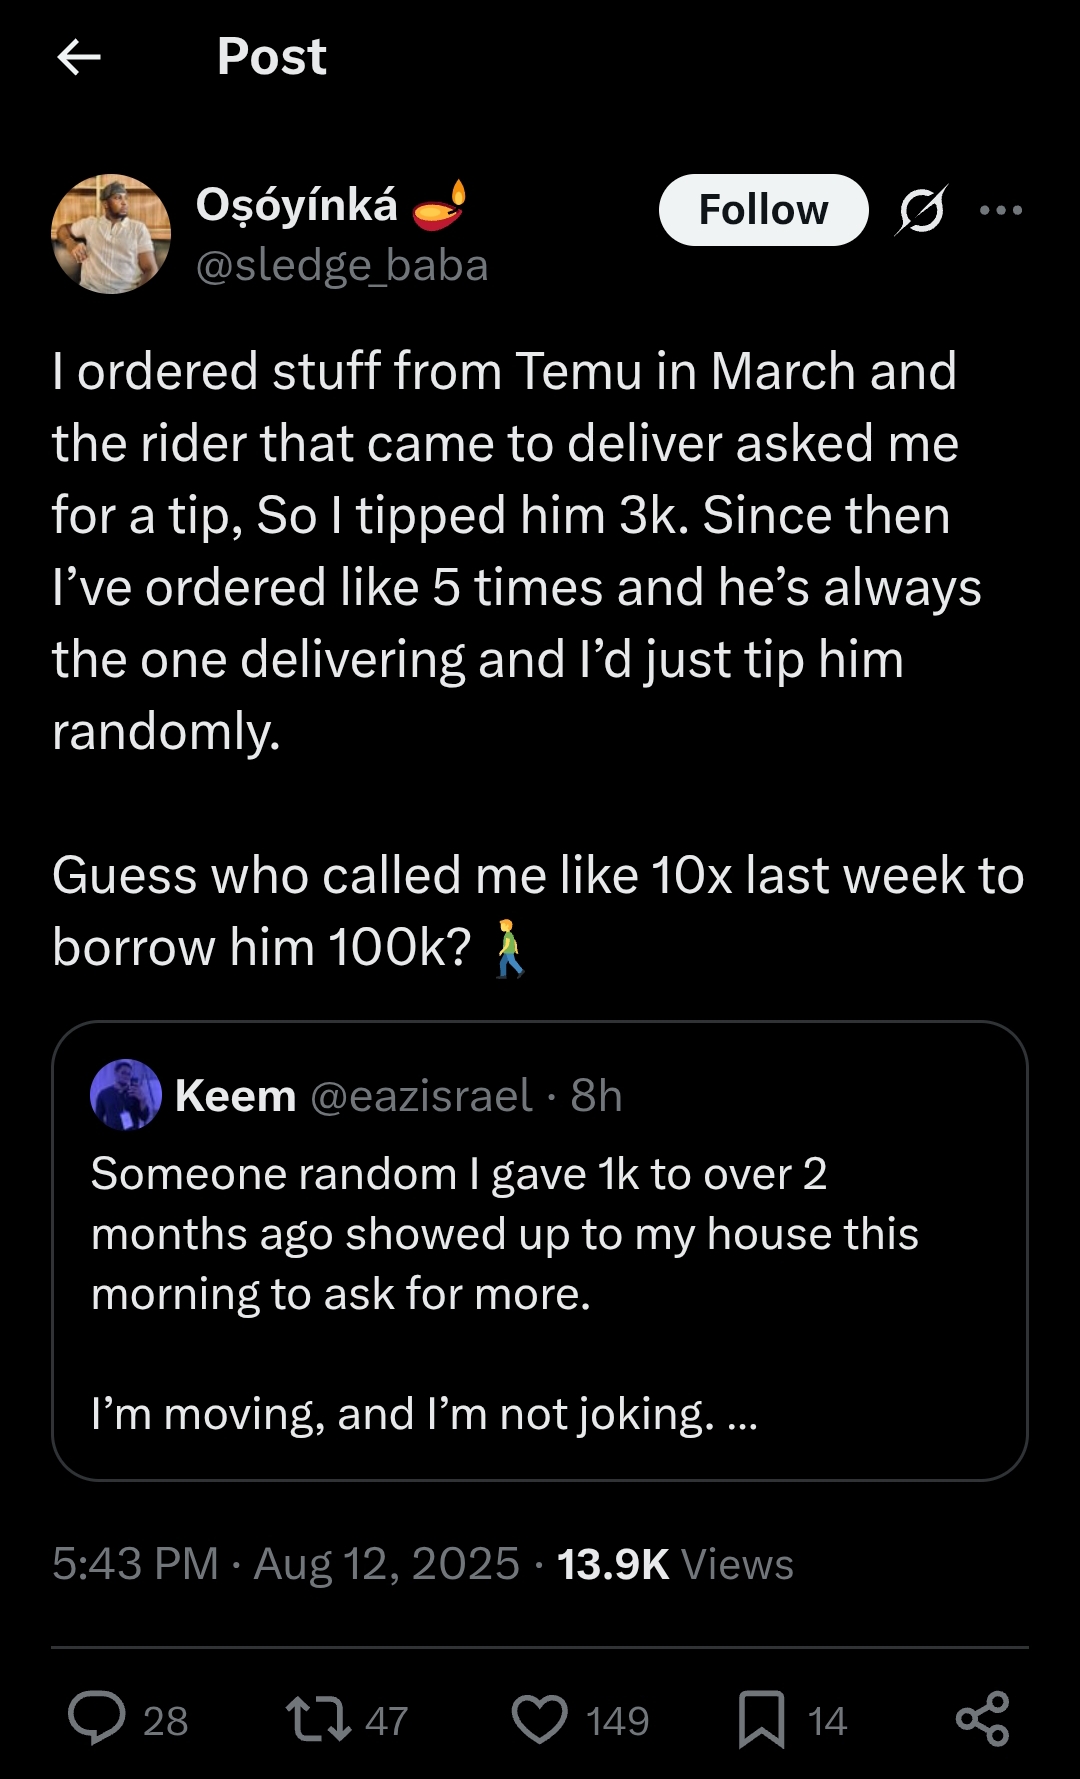Click the post timestamp 5:43 PM
Viewport: 1080px width, 1779px height.
point(135,1564)
